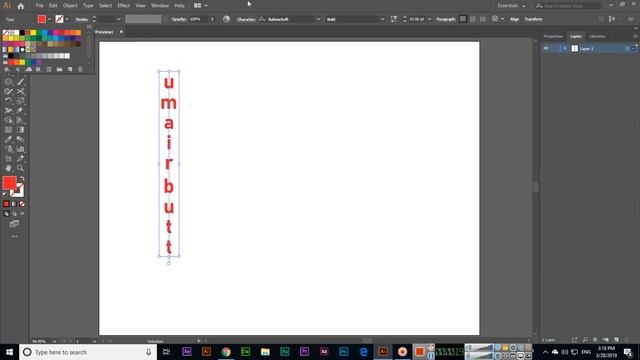
Task: Align paragraph text to the right
Action: point(483,19)
